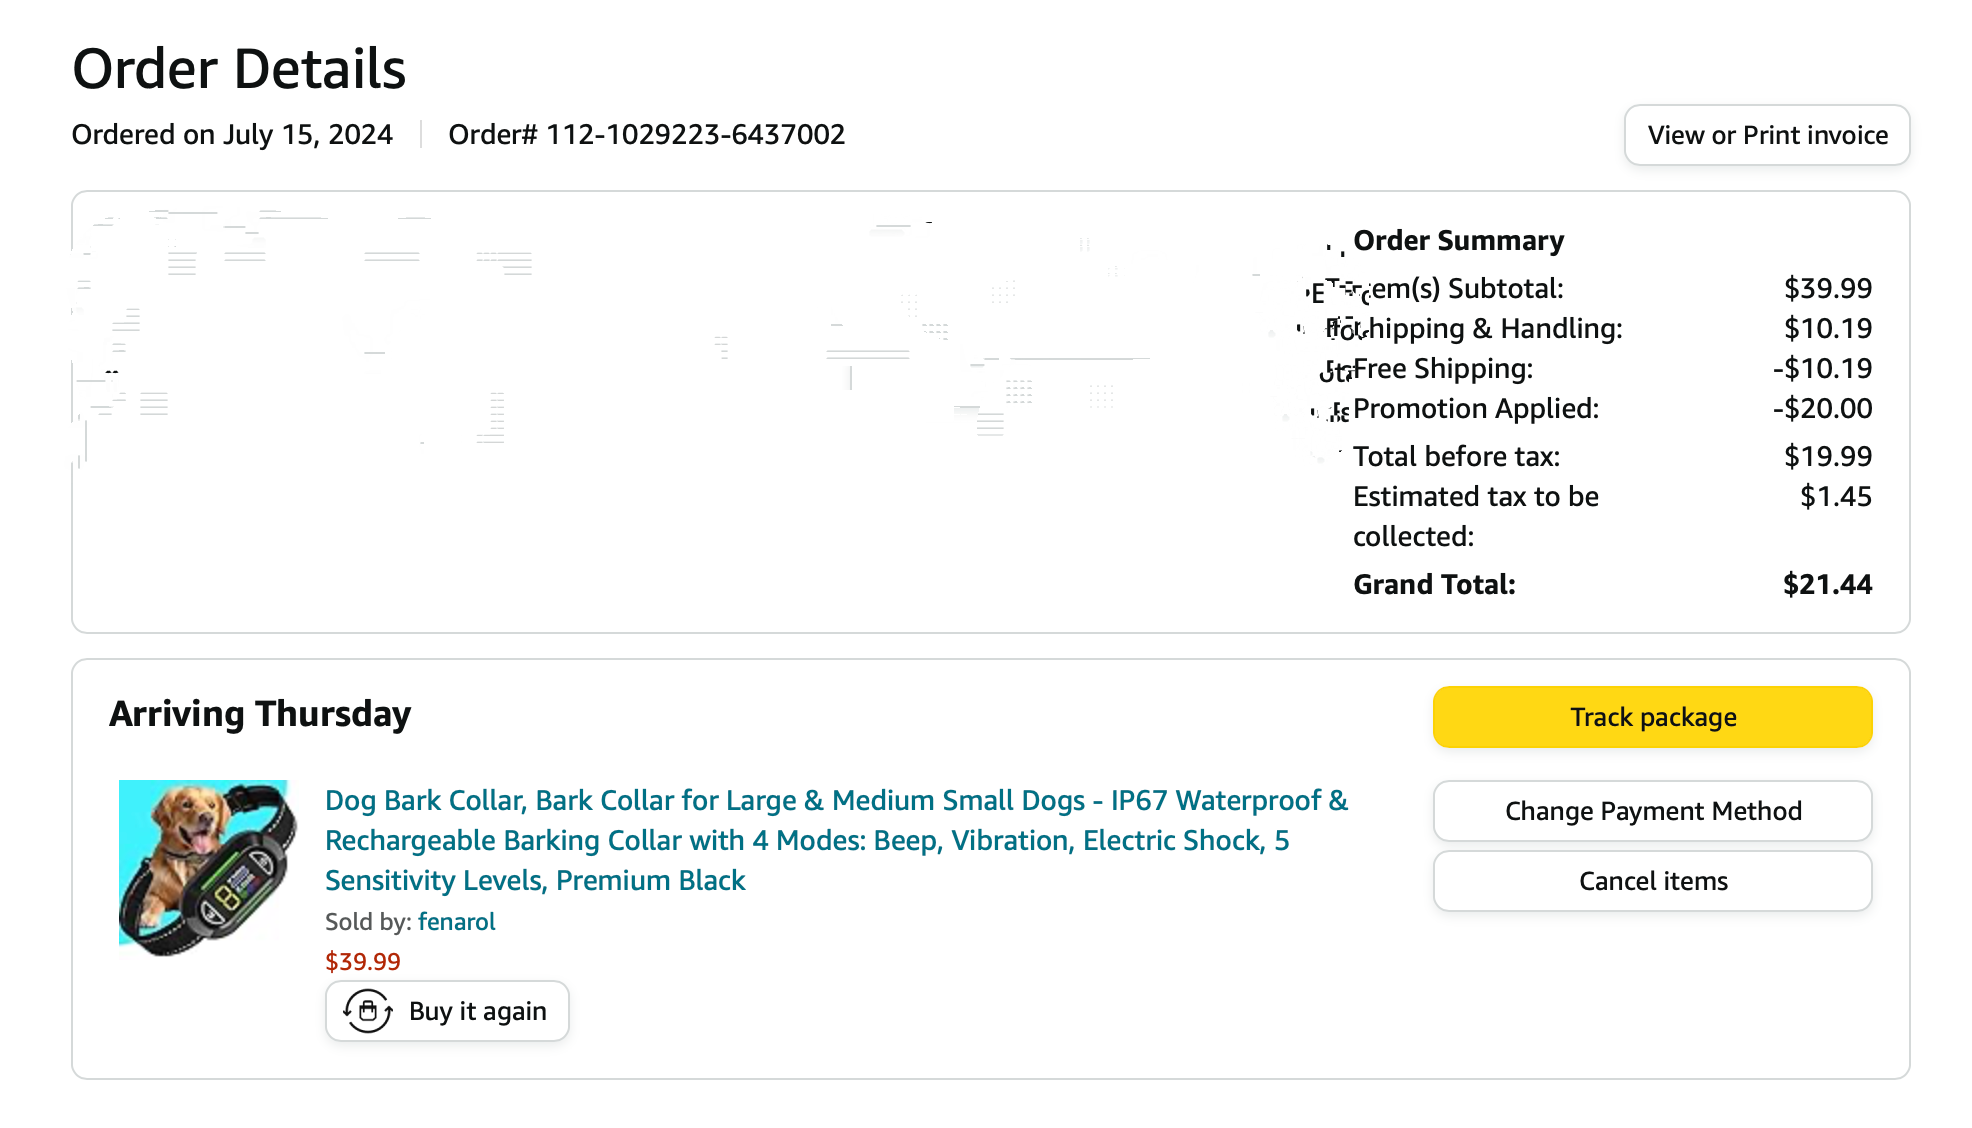Click the red $39.99 item price
Screen dimensions: 1972x1128
point(362,961)
